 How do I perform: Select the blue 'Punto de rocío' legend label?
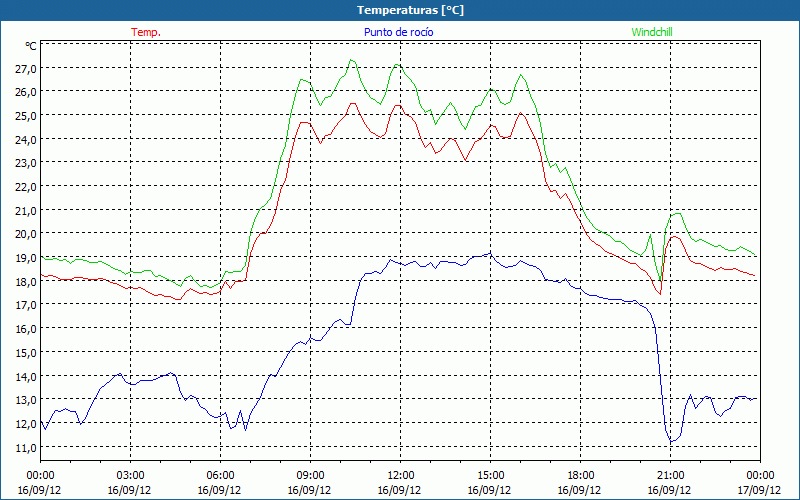click(x=399, y=32)
